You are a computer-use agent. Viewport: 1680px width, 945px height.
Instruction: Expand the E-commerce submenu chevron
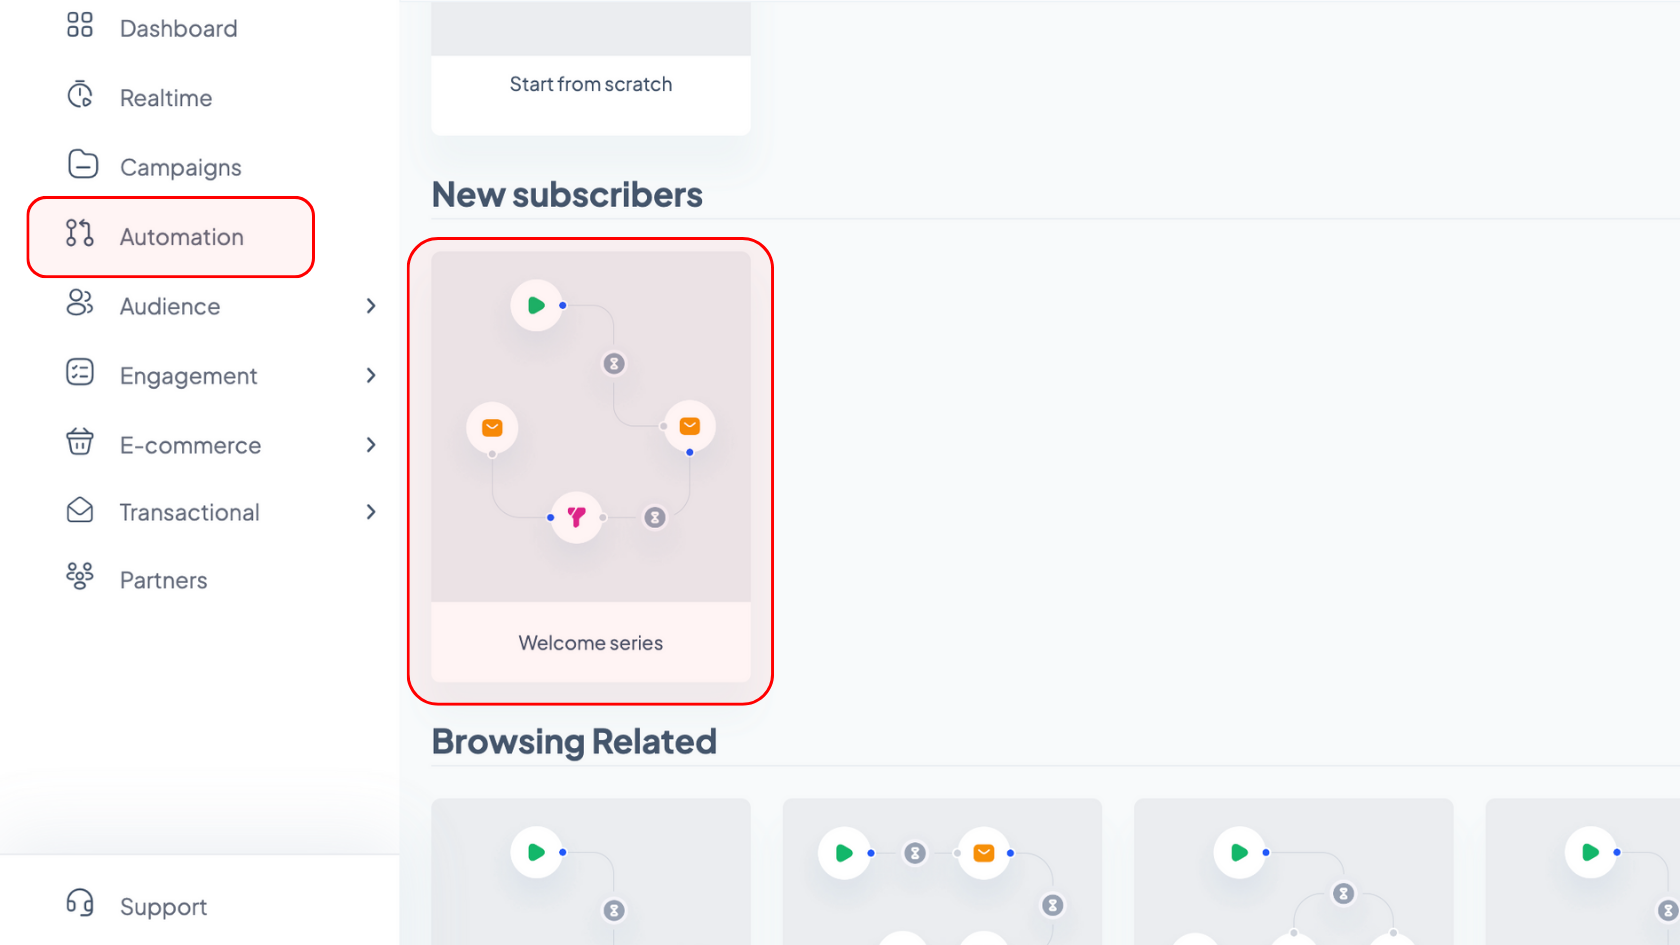[371, 444]
